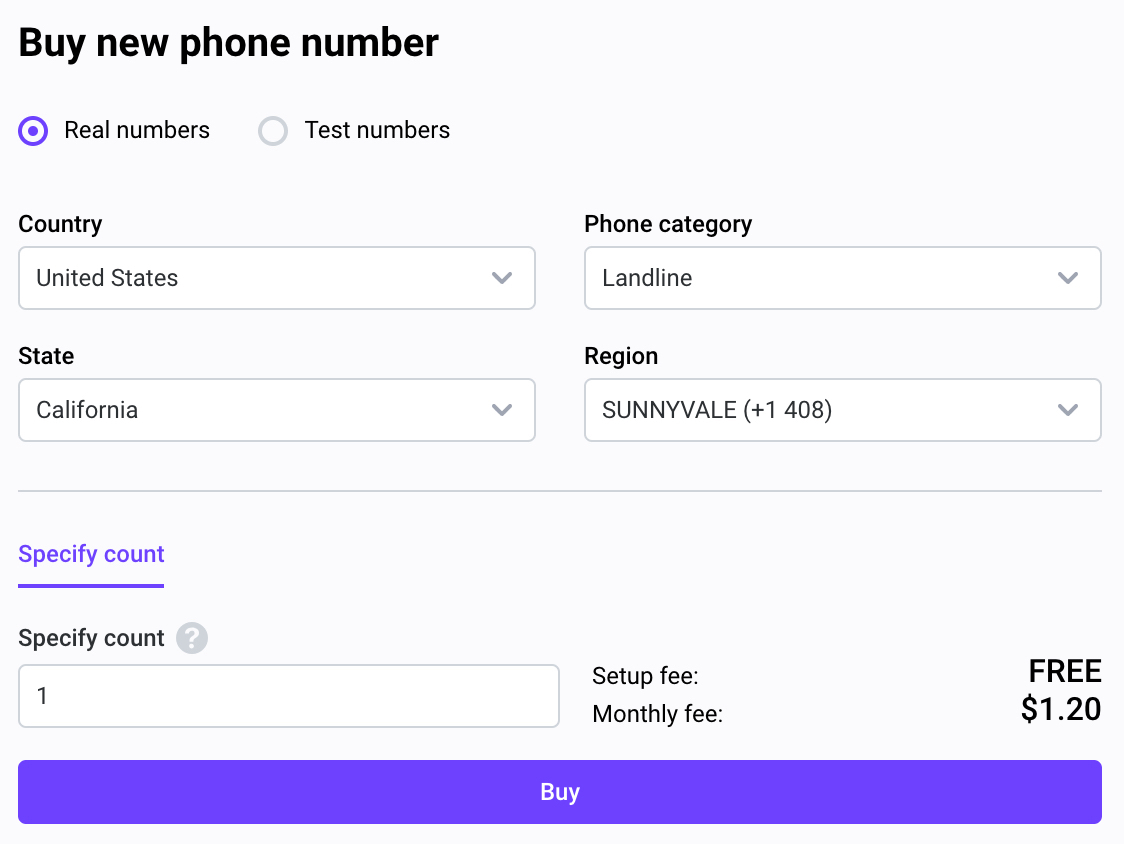This screenshot has height=844, width=1124.
Task: Select the Real numbers radio button
Action: tap(33, 131)
